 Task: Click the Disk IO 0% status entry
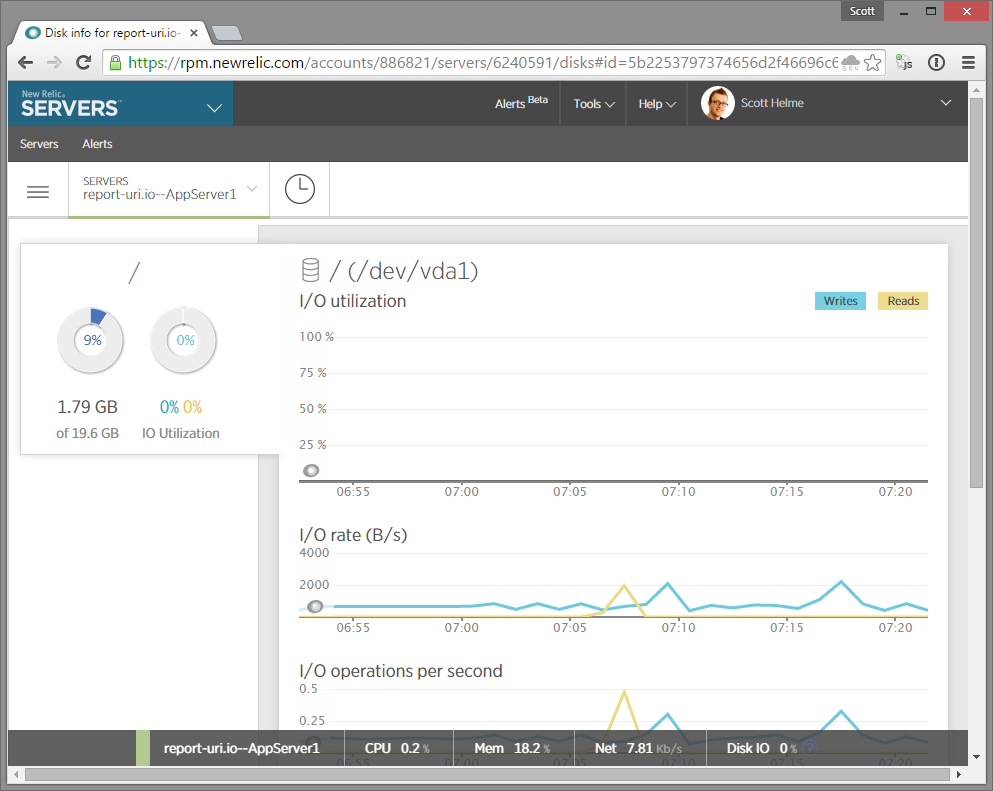coord(762,748)
